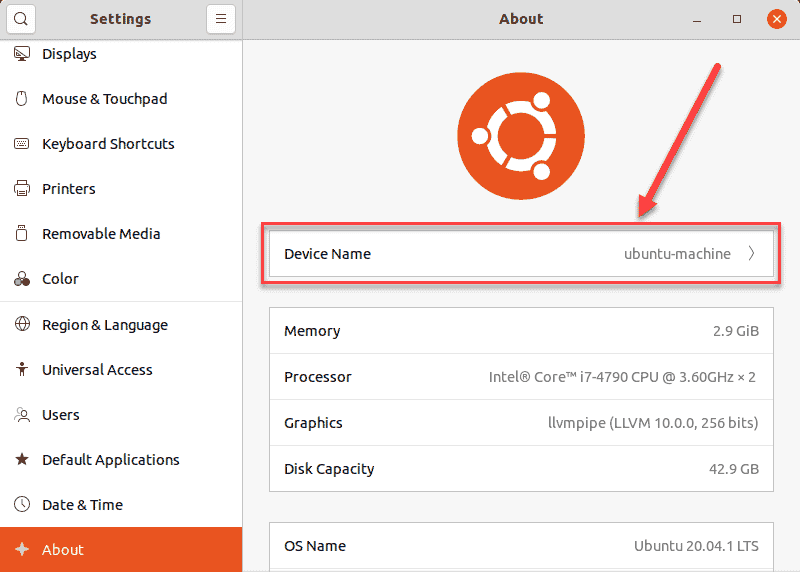The image size is (800, 572).
Task: Open the Users panel
Action: tap(121, 414)
